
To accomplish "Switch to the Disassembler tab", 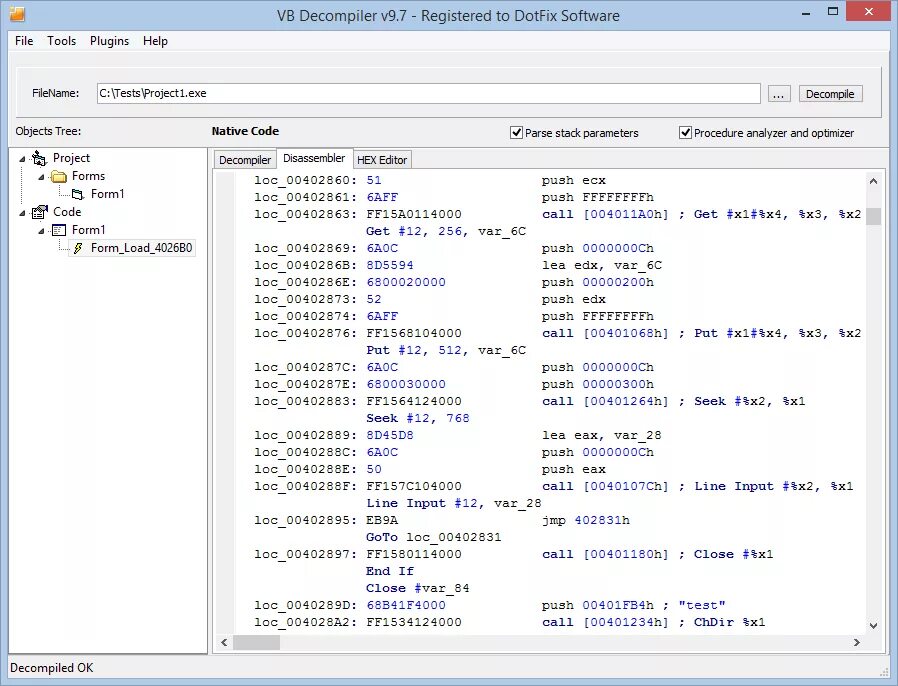I will (x=314, y=158).
